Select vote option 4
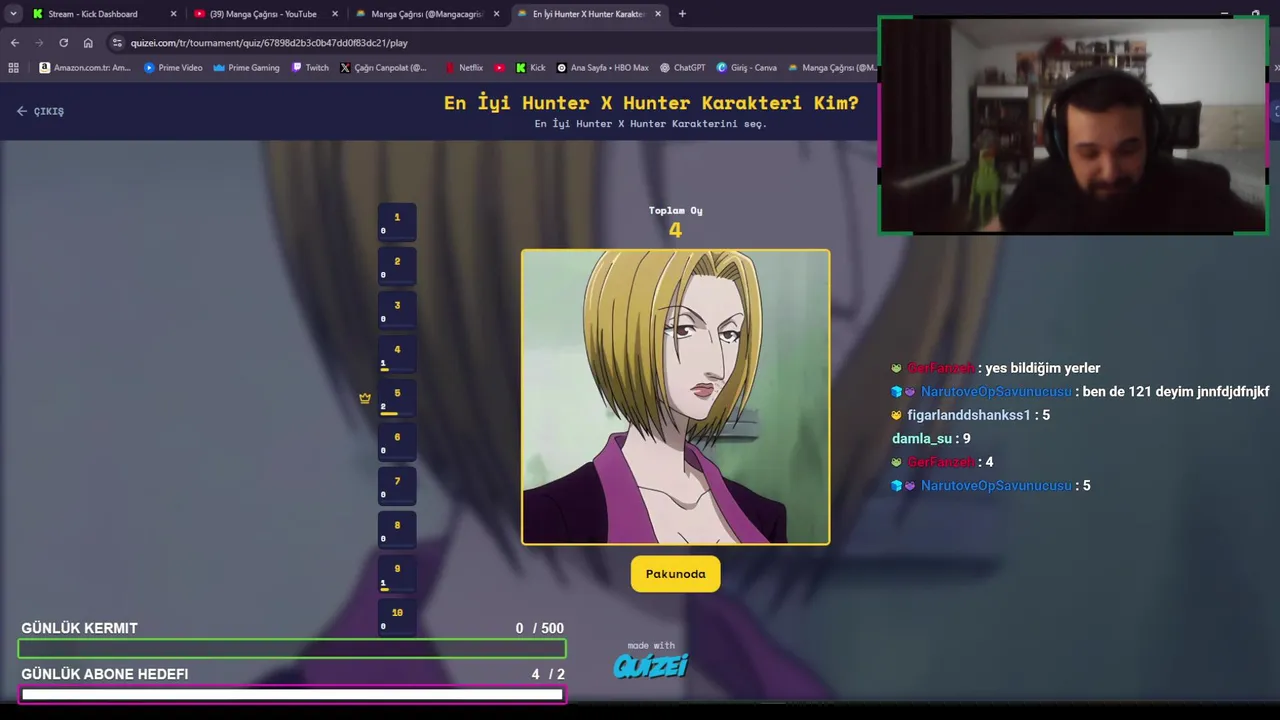The height and width of the screenshot is (720, 1280). [x=397, y=354]
